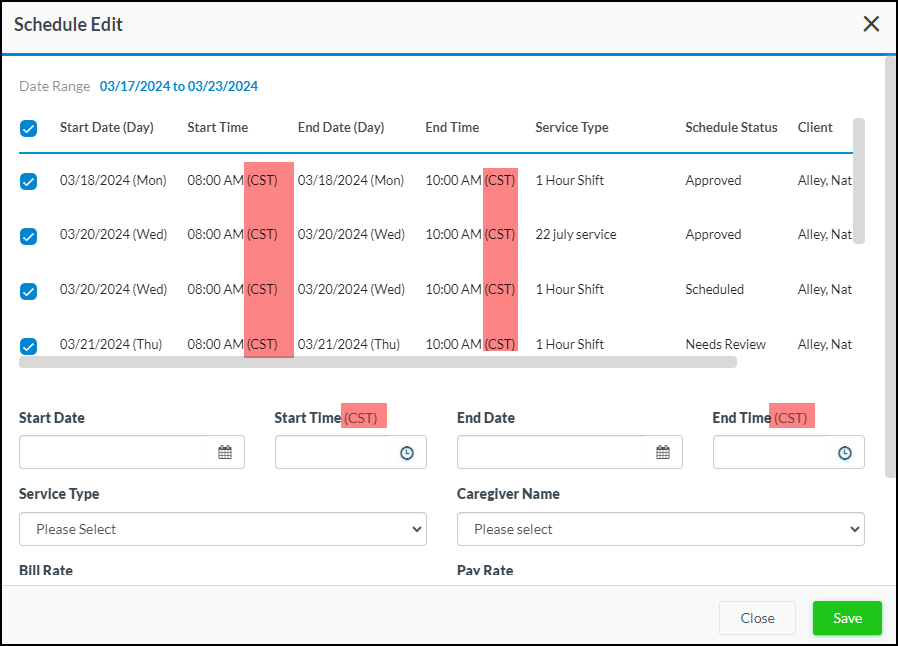Click the Close button in footer

[757, 618]
